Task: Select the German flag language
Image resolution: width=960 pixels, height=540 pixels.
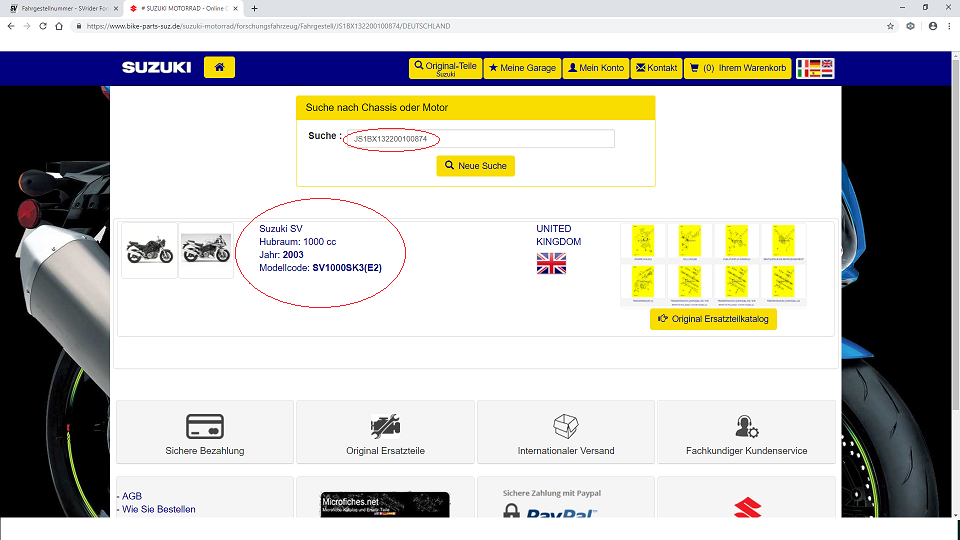Action: point(815,64)
